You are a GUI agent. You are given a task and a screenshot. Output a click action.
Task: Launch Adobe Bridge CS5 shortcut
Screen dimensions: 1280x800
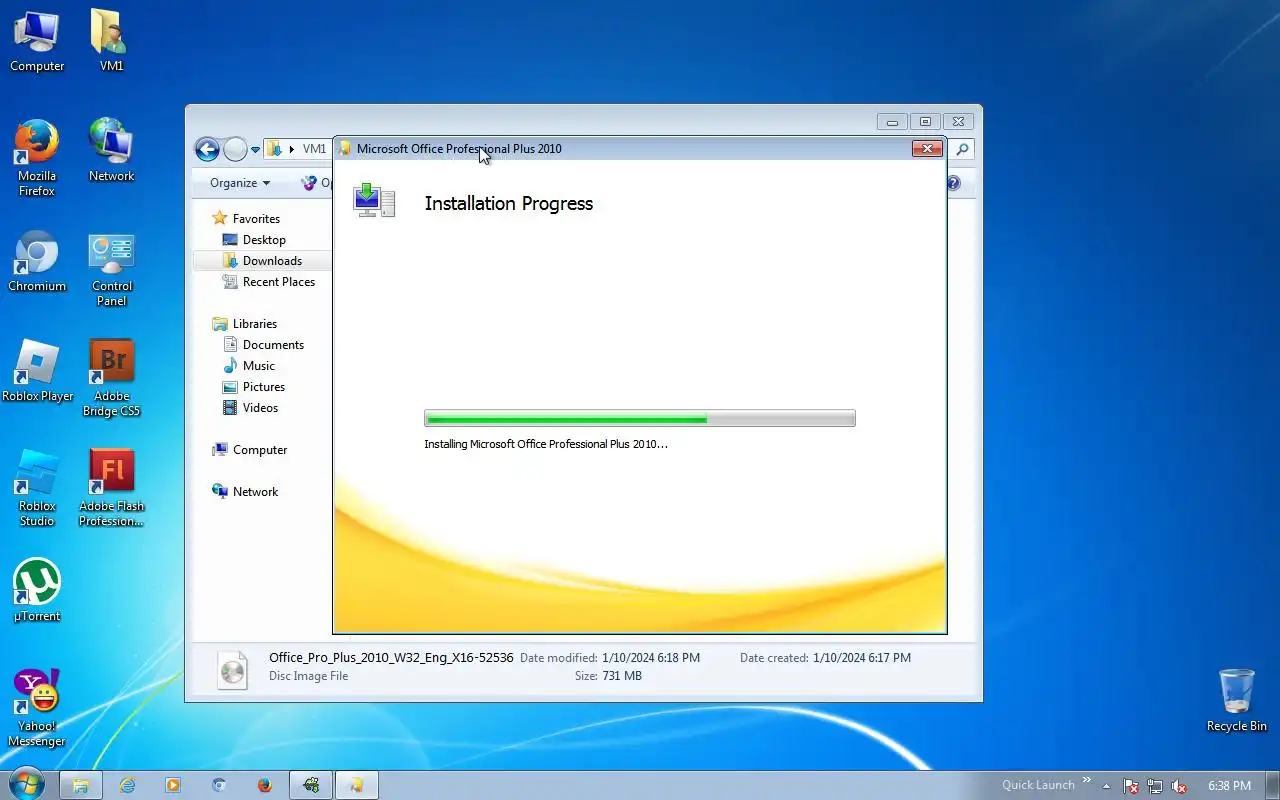pyautogui.click(x=111, y=379)
